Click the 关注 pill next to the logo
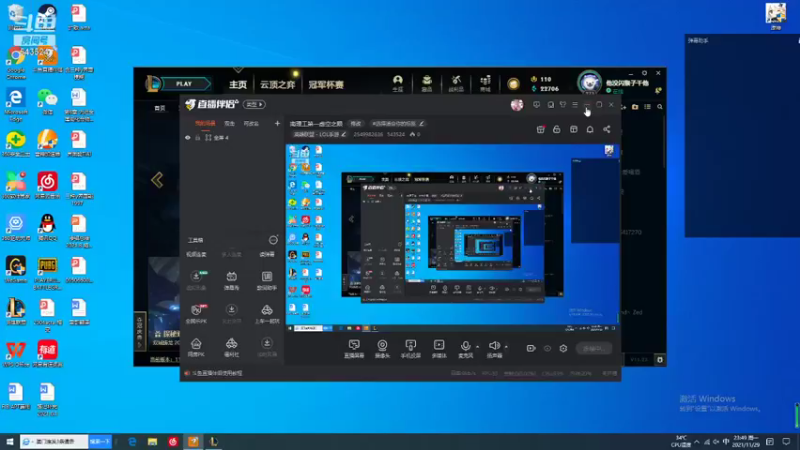The width and height of the screenshot is (800, 450). [254, 105]
